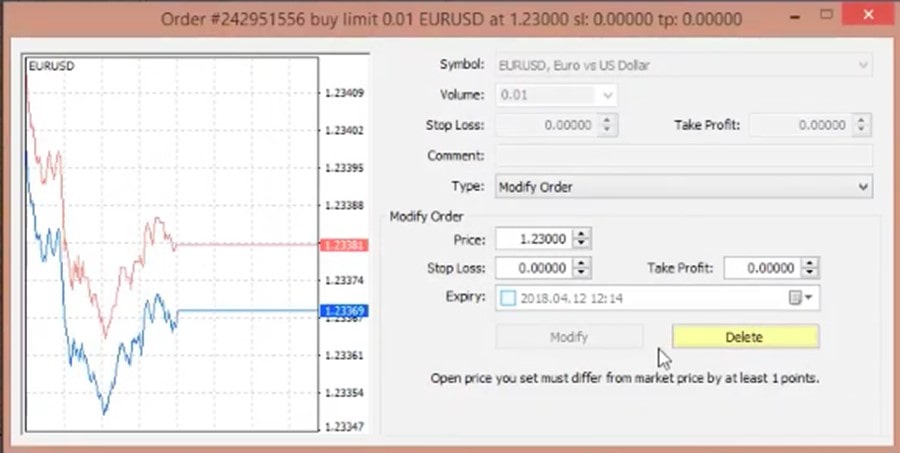The image size is (900, 453).
Task: Click the open price warning message text
Action: 624,378
